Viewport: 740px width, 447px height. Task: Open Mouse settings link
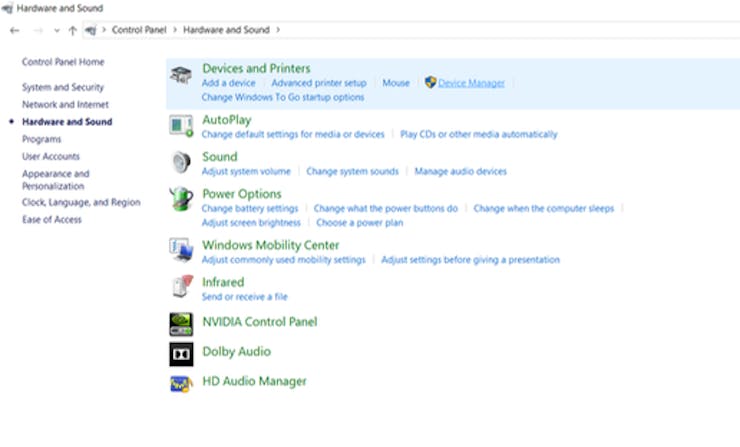395,83
